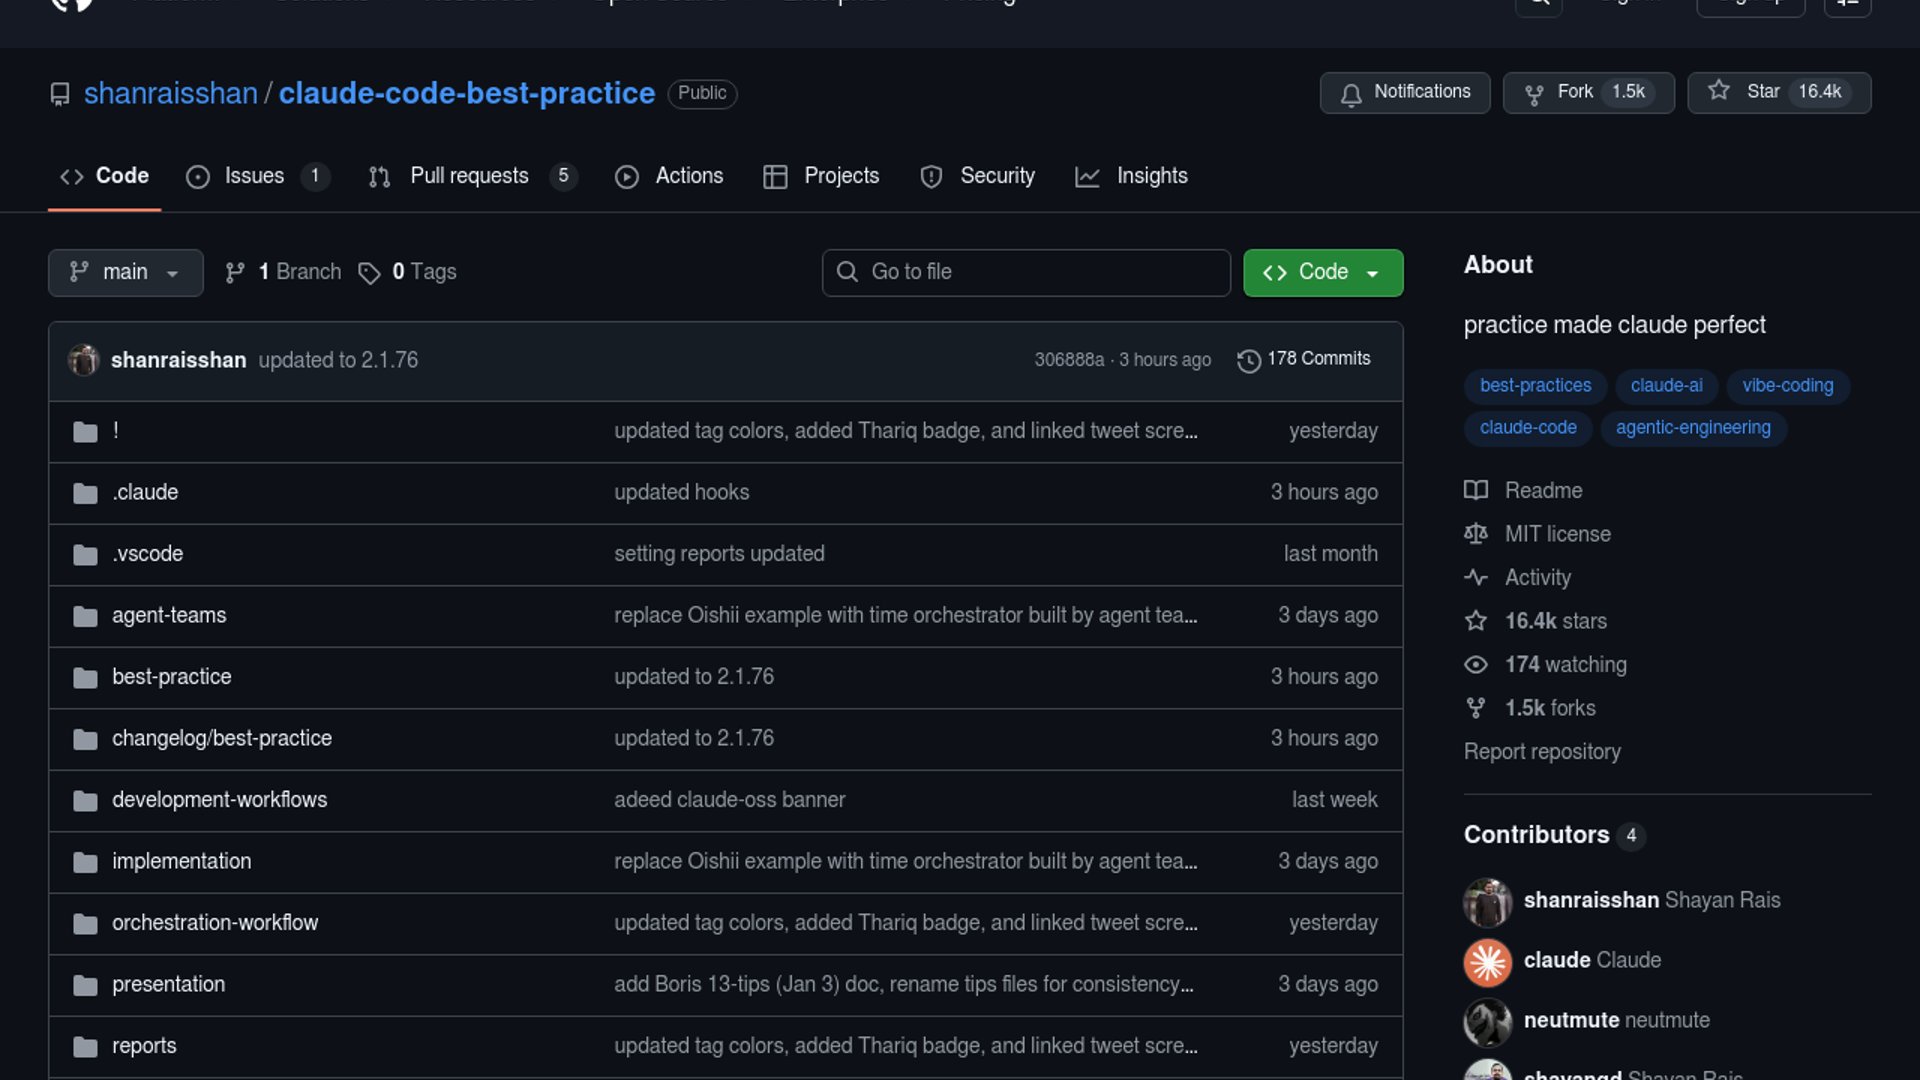Click the vibe-coding topic tag

pyautogui.click(x=1787, y=386)
